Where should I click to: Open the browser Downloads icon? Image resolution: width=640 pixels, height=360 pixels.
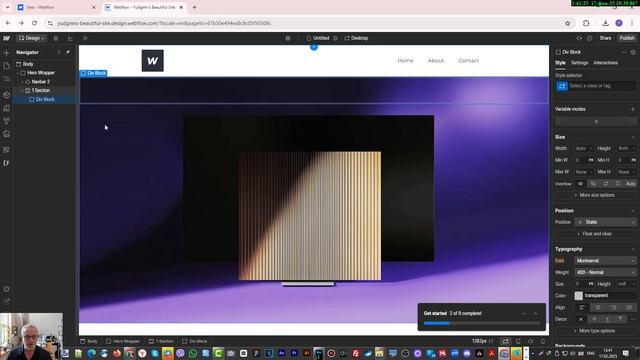pyautogui.click(x=605, y=23)
